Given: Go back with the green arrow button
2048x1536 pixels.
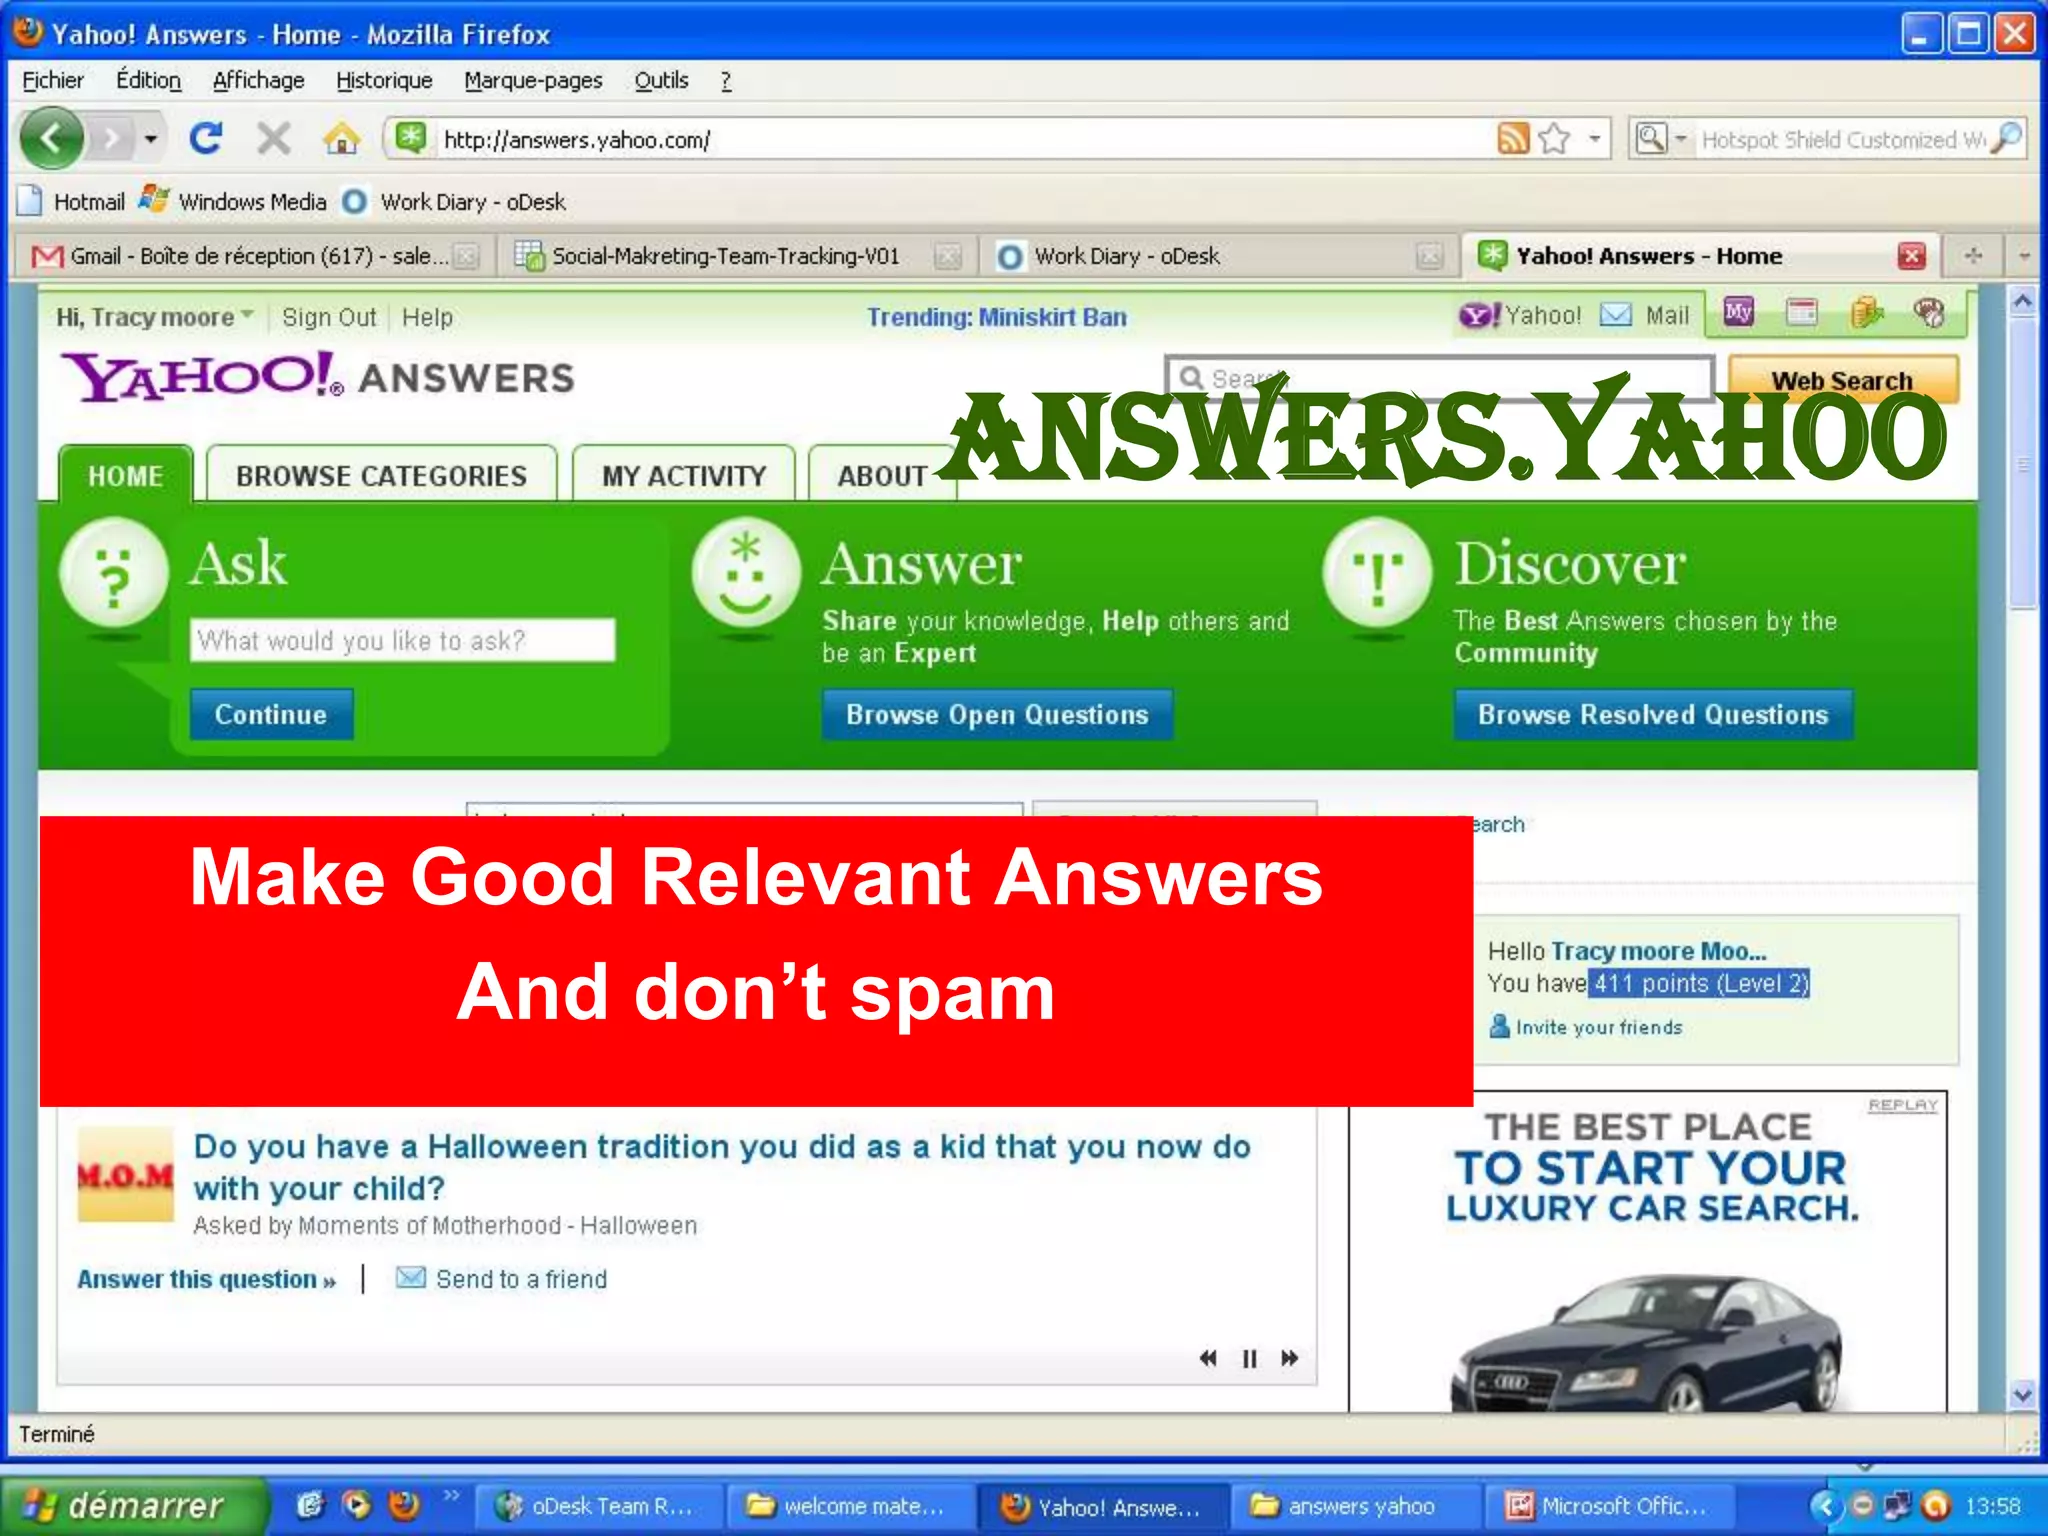Looking at the screenshot, I should (52, 138).
